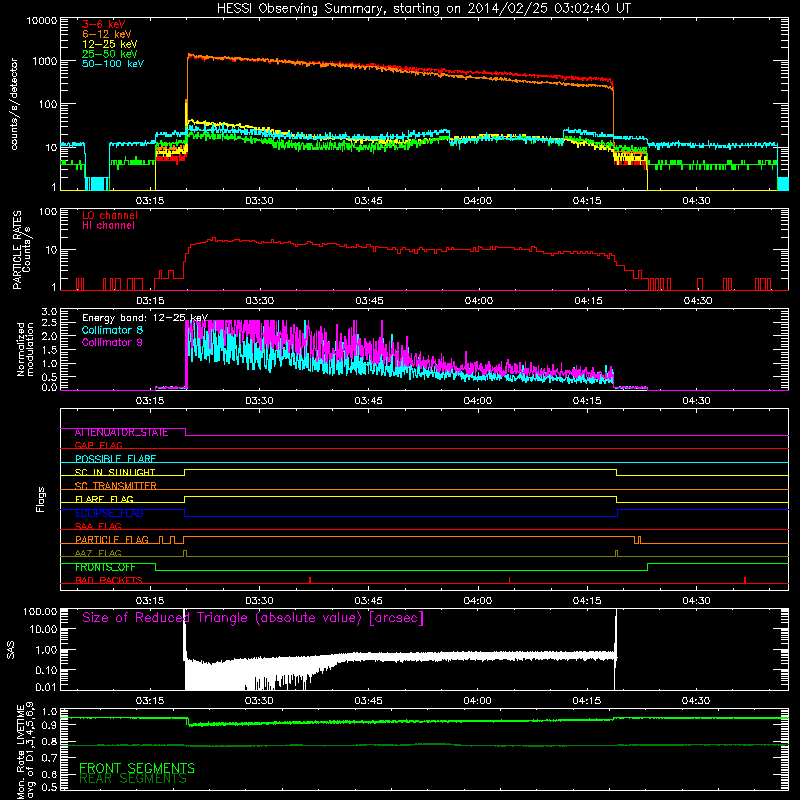800x800 pixels.
Task: Click the Normalized modulation axis label
Action: pos(25,349)
